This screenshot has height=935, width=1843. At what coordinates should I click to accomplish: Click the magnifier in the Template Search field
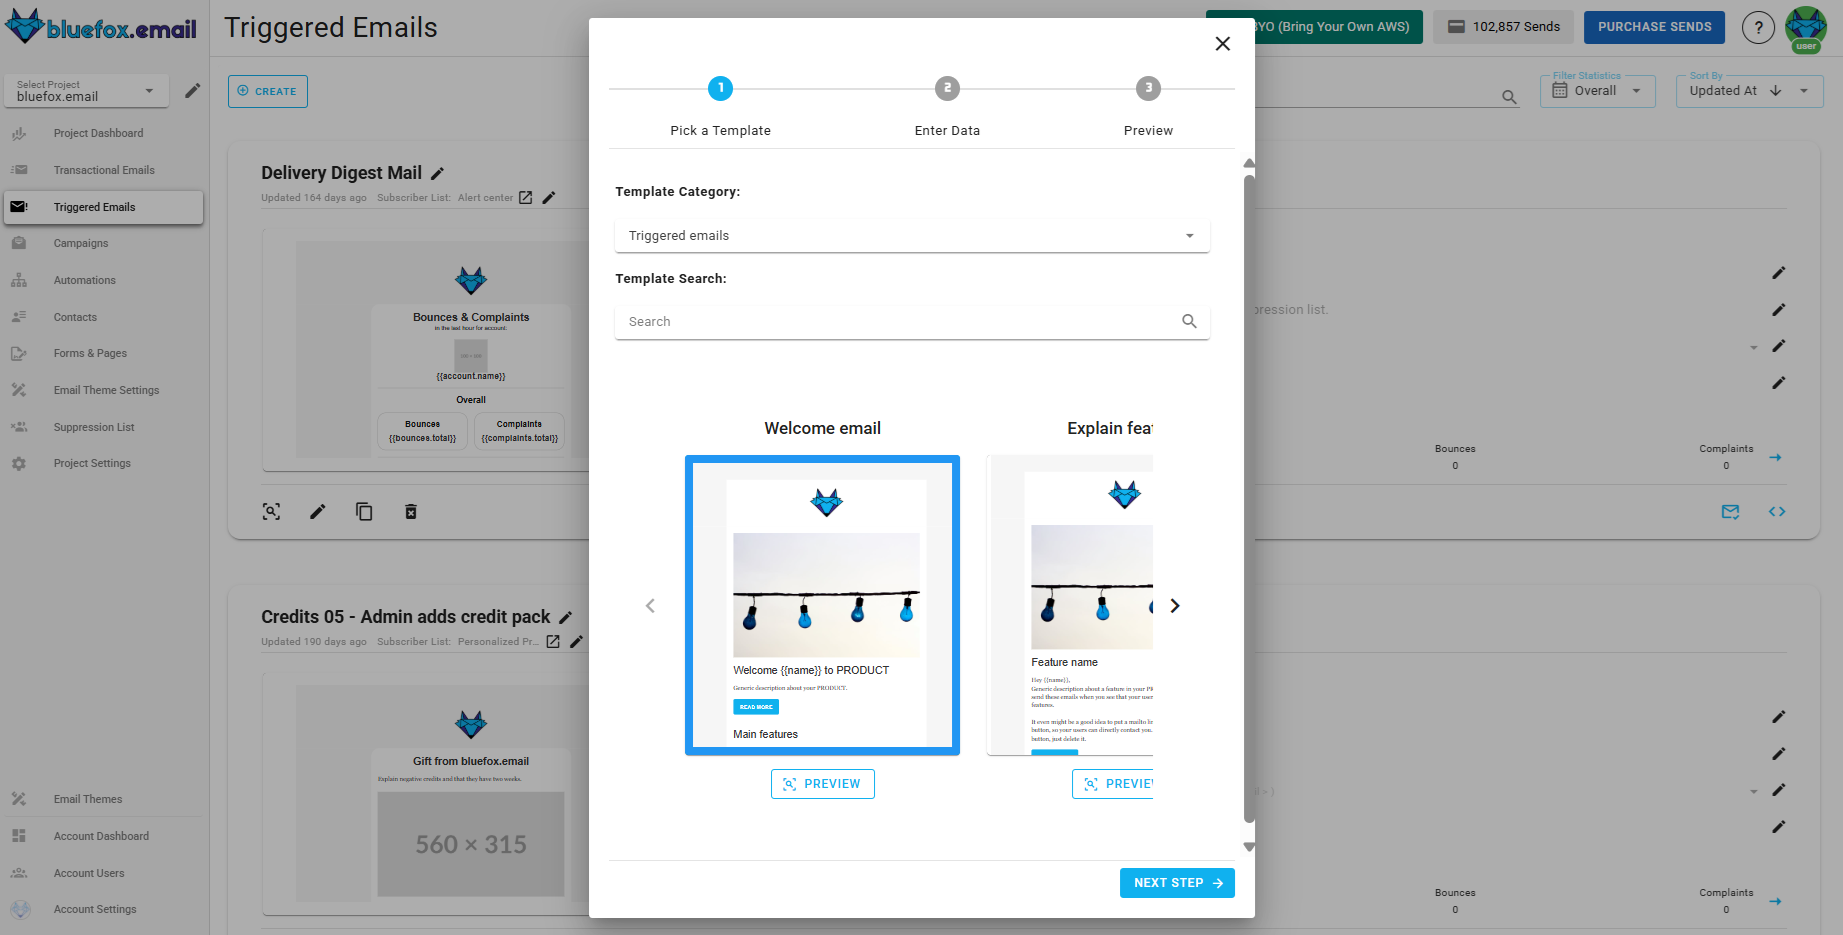tap(1189, 321)
